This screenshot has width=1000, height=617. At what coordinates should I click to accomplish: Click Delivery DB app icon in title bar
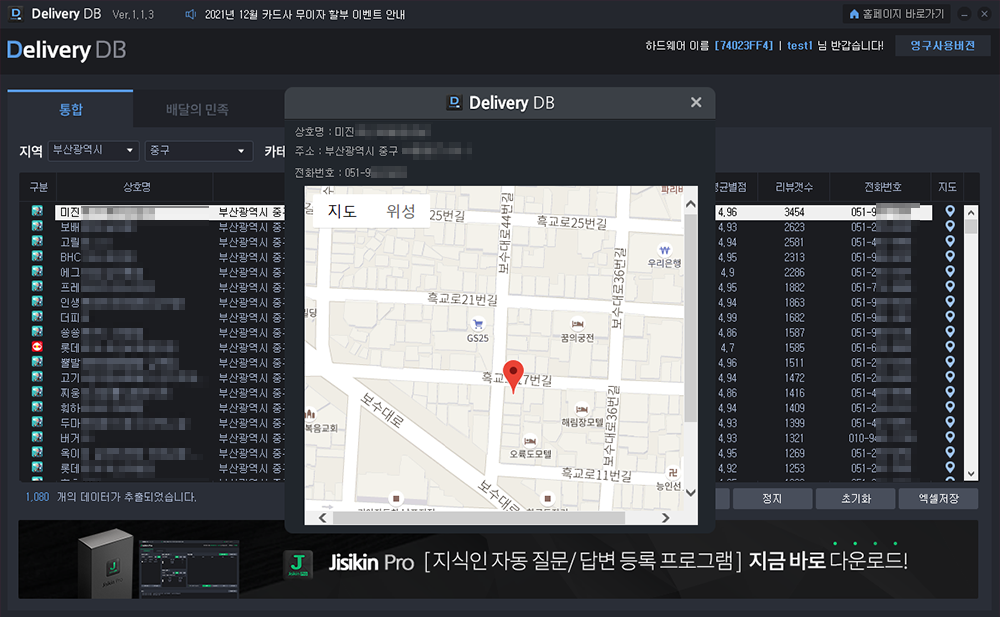16,13
